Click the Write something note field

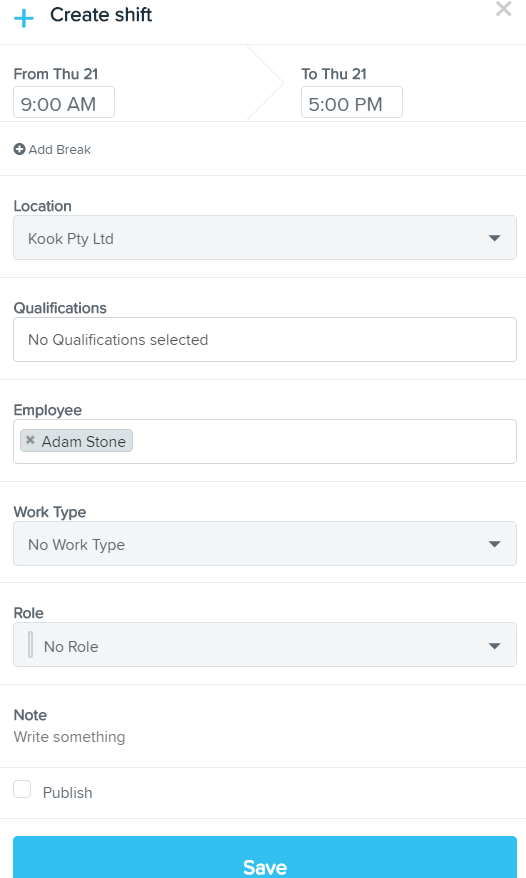click(69, 737)
